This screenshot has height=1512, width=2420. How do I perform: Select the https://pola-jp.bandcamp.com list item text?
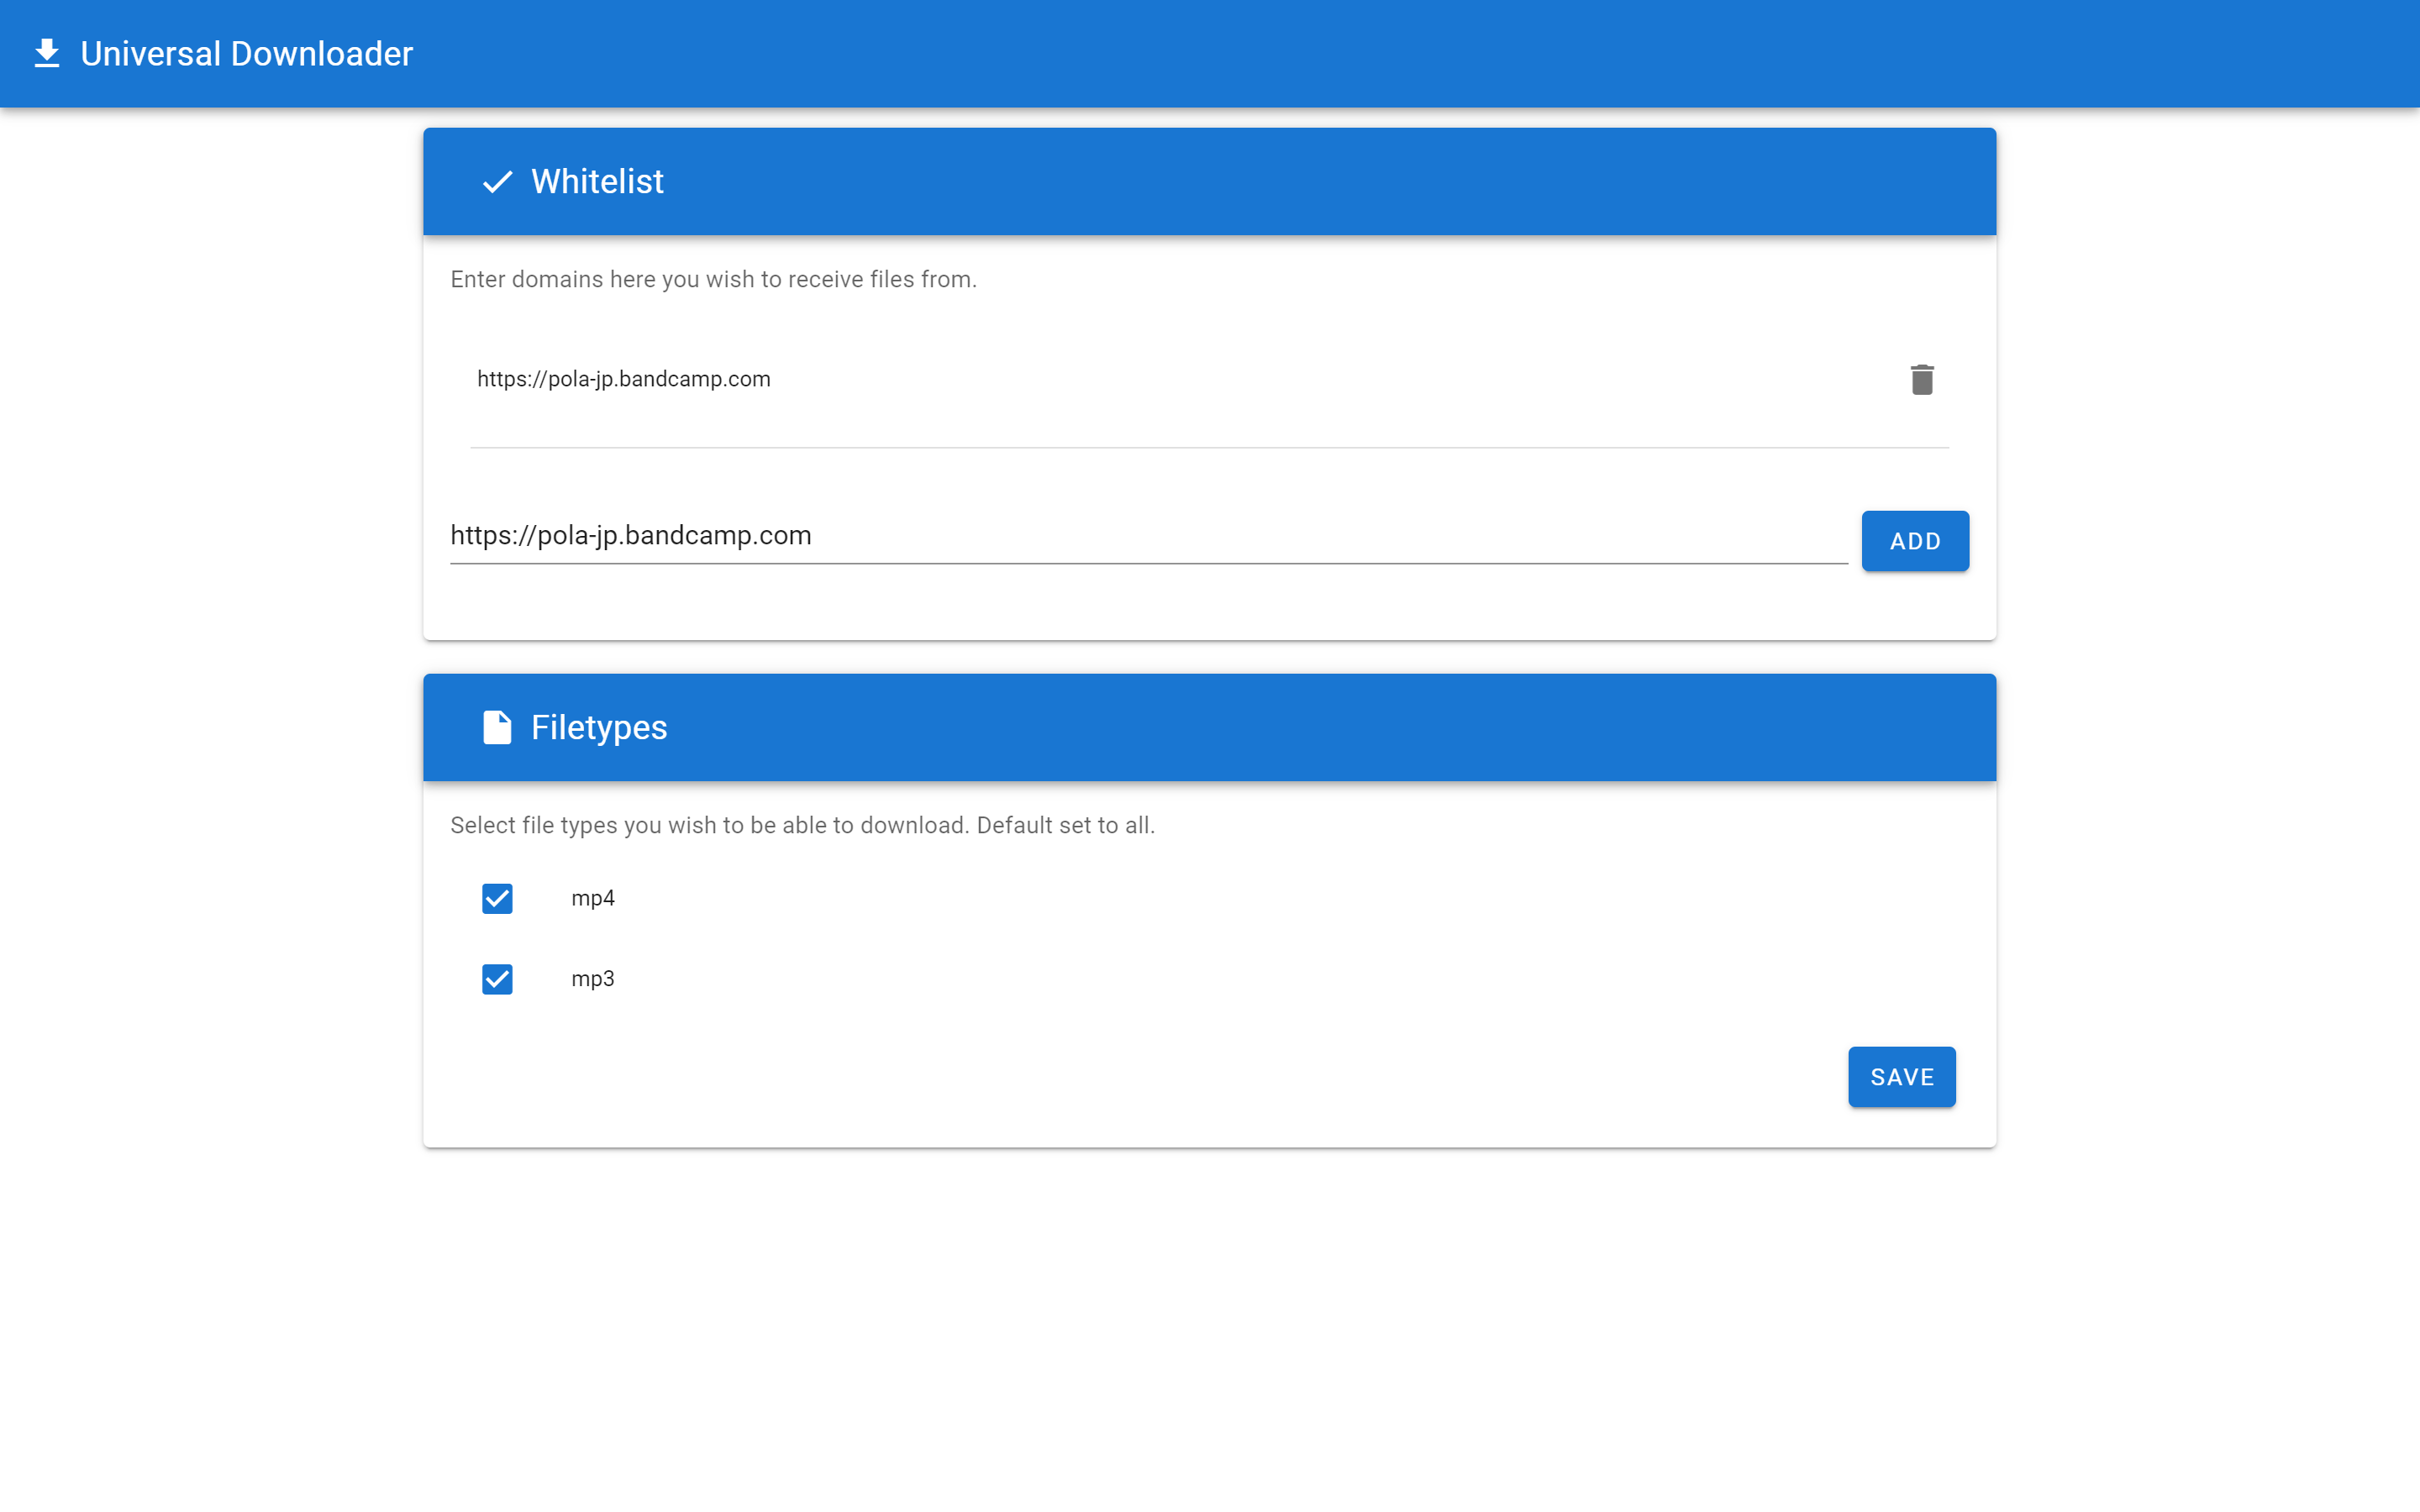click(x=623, y=379)
